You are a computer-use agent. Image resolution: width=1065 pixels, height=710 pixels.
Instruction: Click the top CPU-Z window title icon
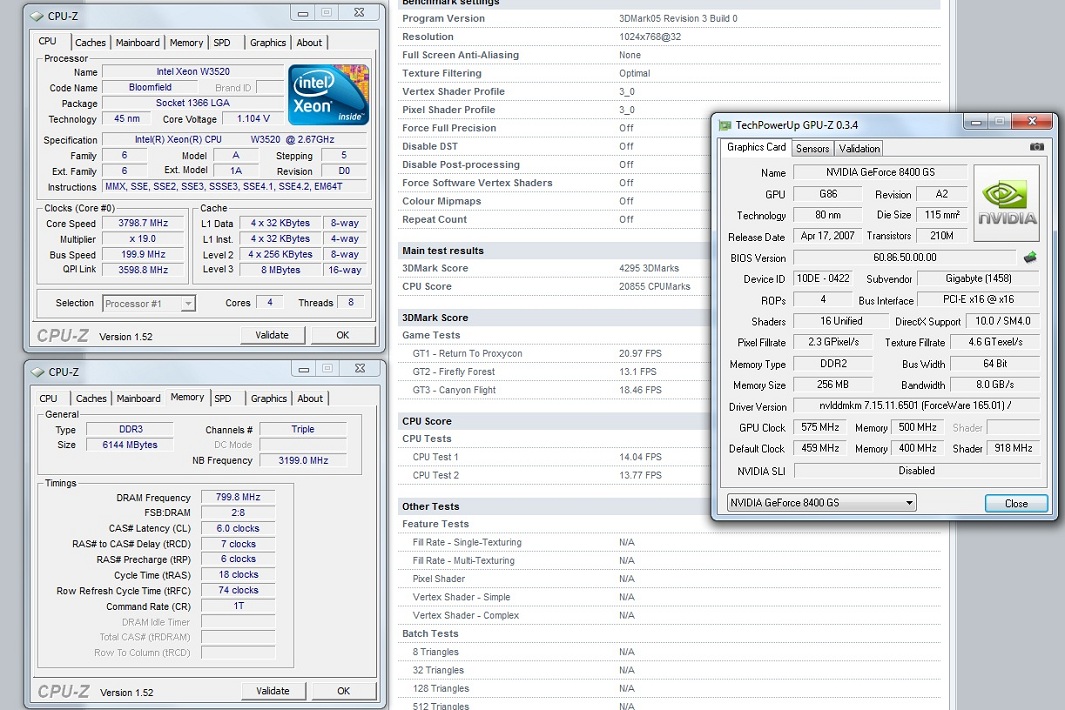click(37, 16)
